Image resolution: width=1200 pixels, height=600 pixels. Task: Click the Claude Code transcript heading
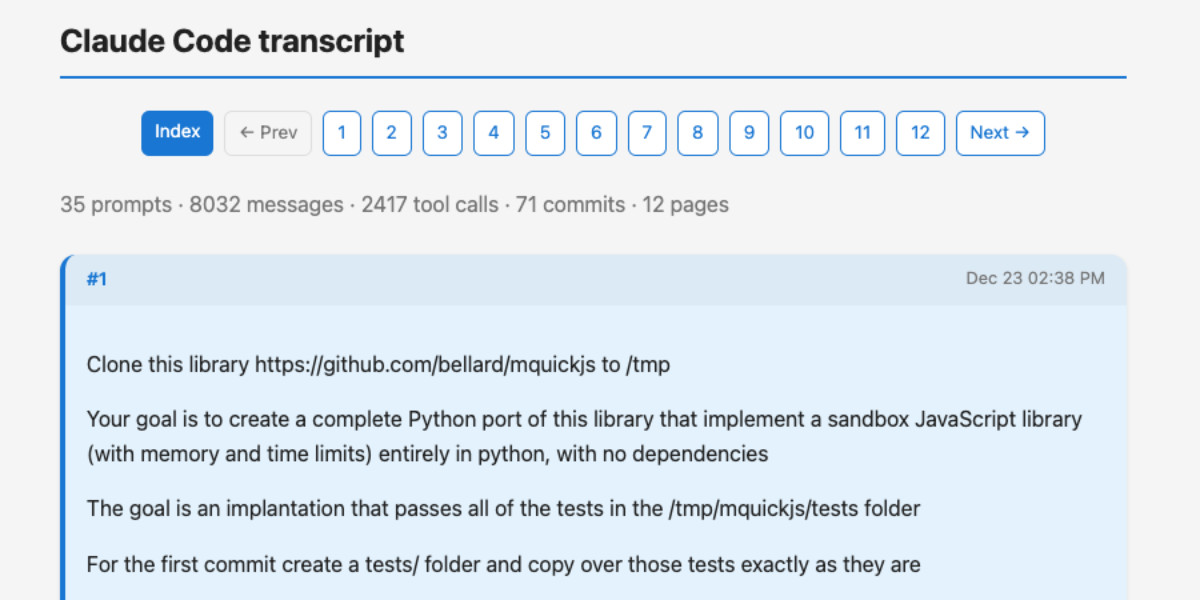[231, 41]
